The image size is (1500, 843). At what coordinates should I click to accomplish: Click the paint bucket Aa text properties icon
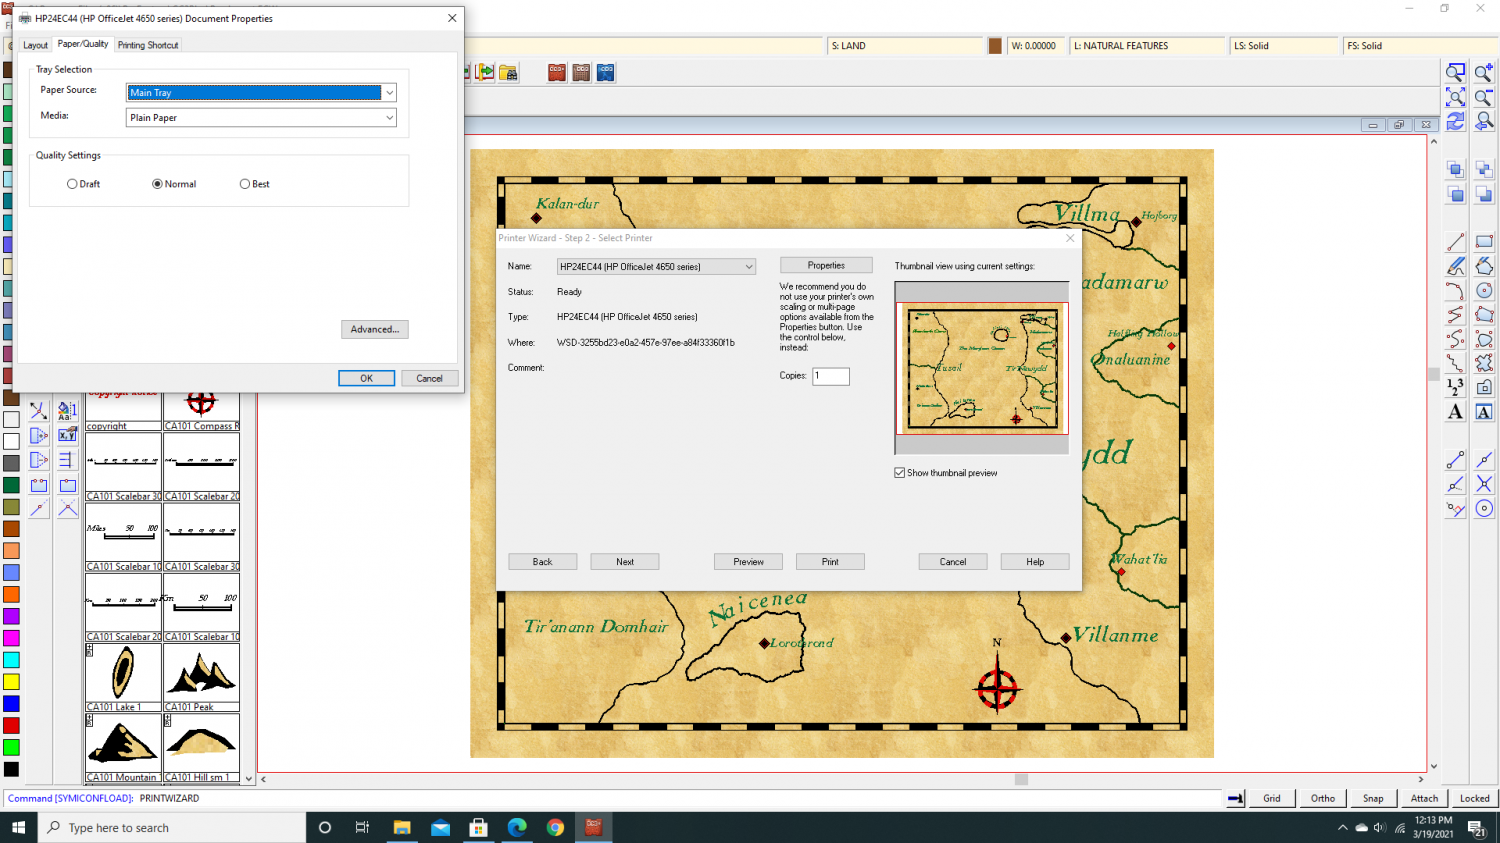(x=67, y=411)
